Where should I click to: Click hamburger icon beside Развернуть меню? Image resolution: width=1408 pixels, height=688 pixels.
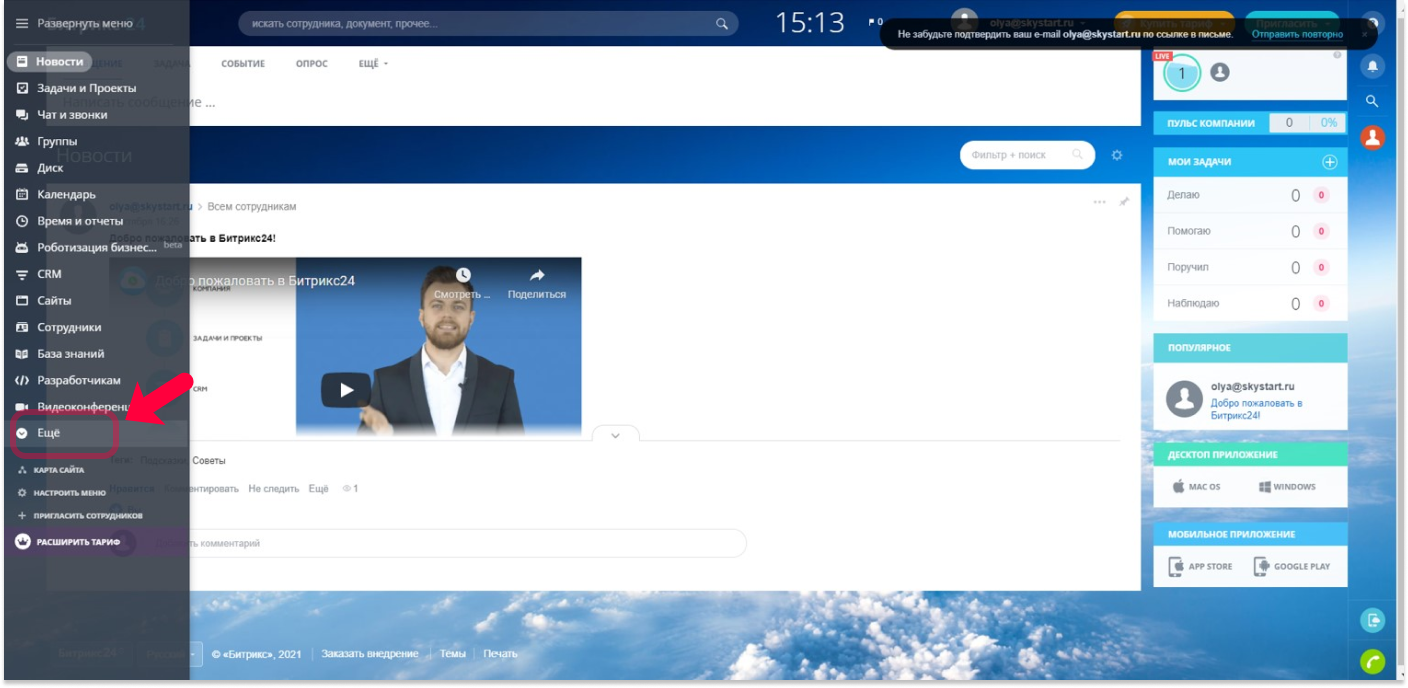pyautogui.click(x=22, y=23)
